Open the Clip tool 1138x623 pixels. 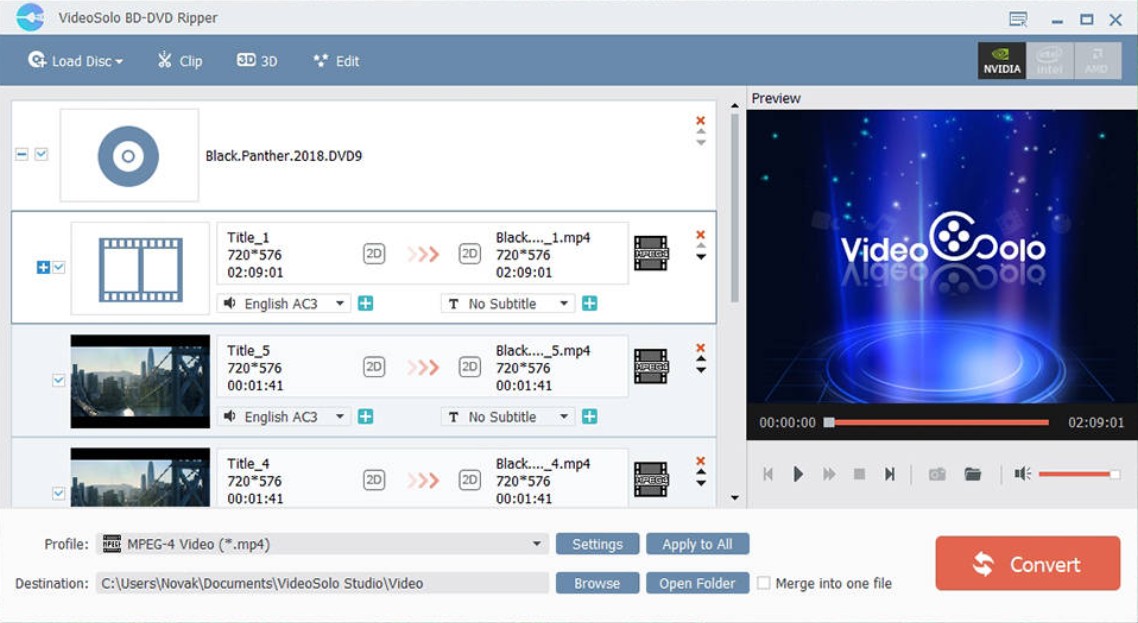(180, 61)
